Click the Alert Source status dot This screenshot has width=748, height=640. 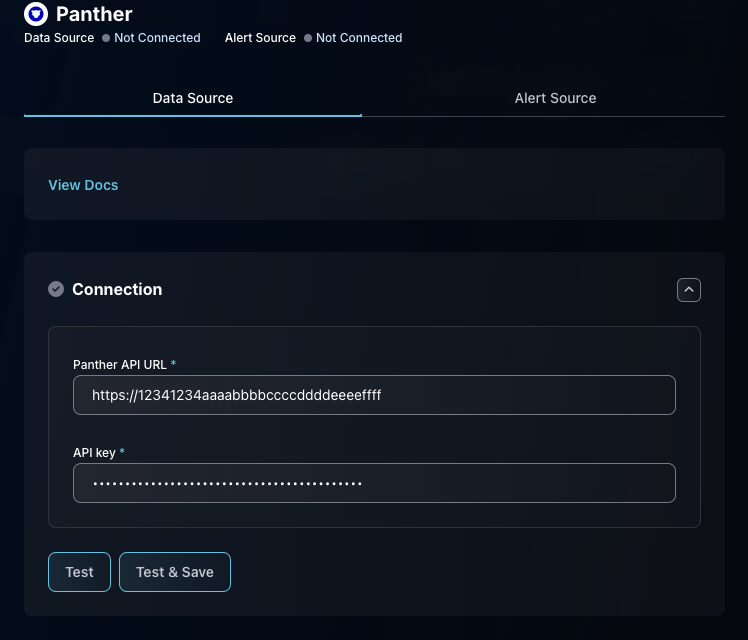[308, 38]
